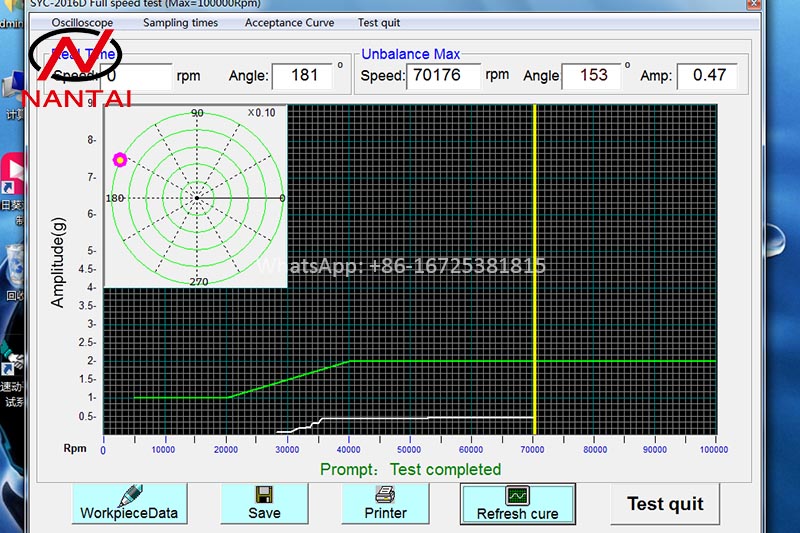Open the Oscilloscope menu
Image resolution: width=800 pixels, height=533 pixels.
82,23
